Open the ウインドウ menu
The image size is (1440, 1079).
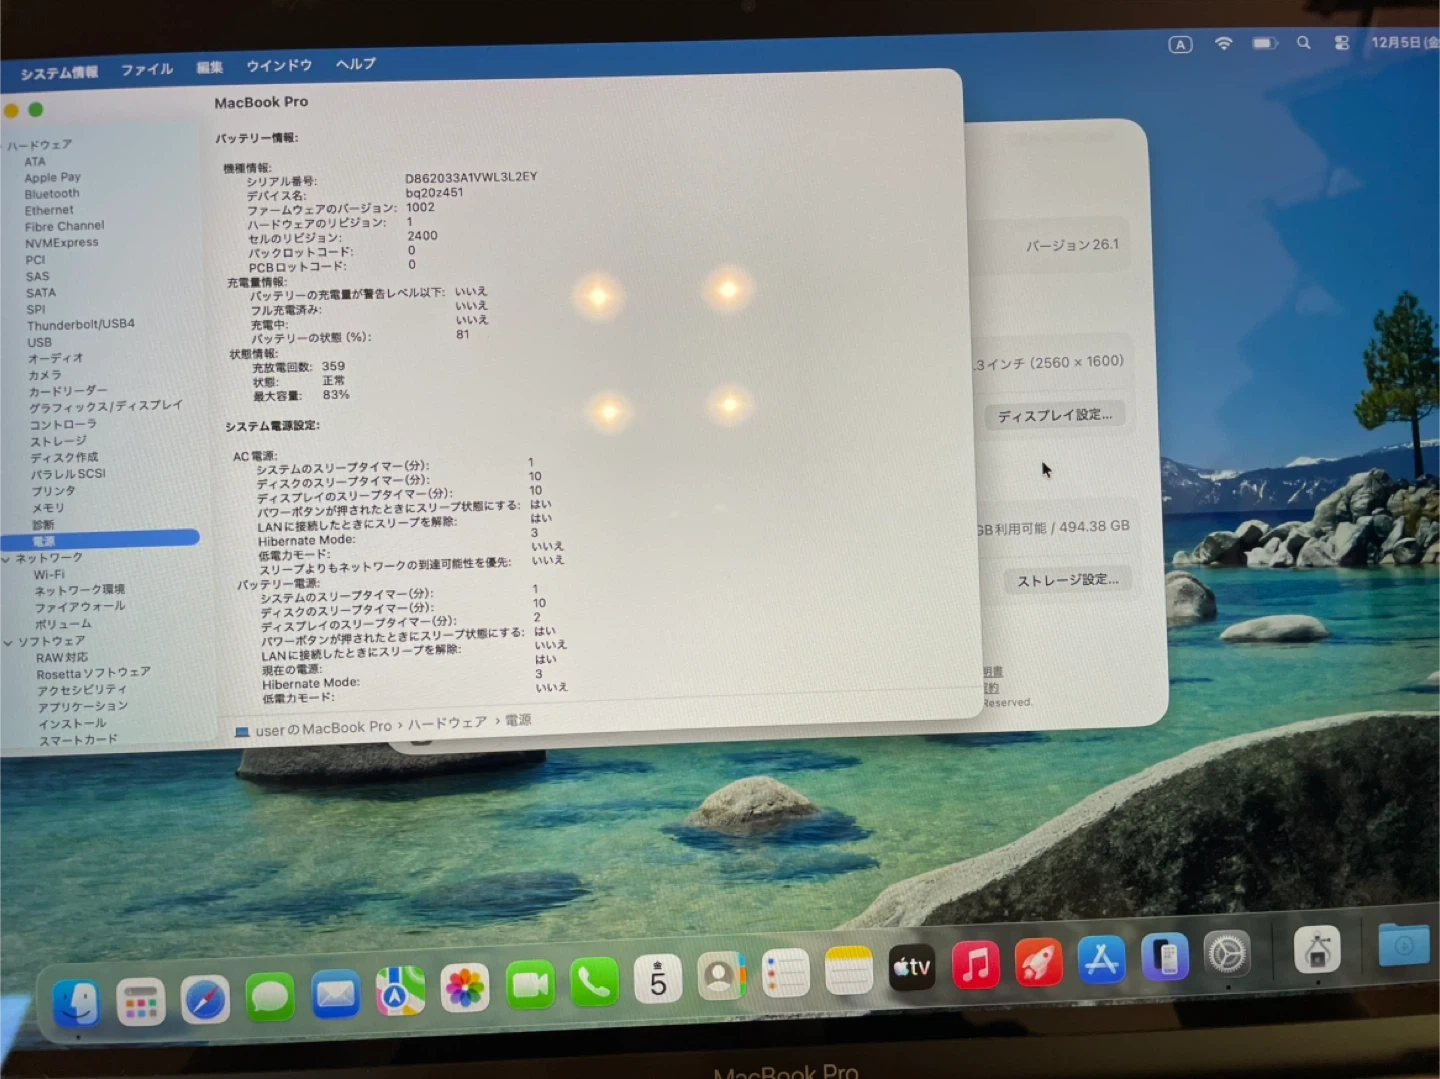pyautogui.click(x=279, y=66)
